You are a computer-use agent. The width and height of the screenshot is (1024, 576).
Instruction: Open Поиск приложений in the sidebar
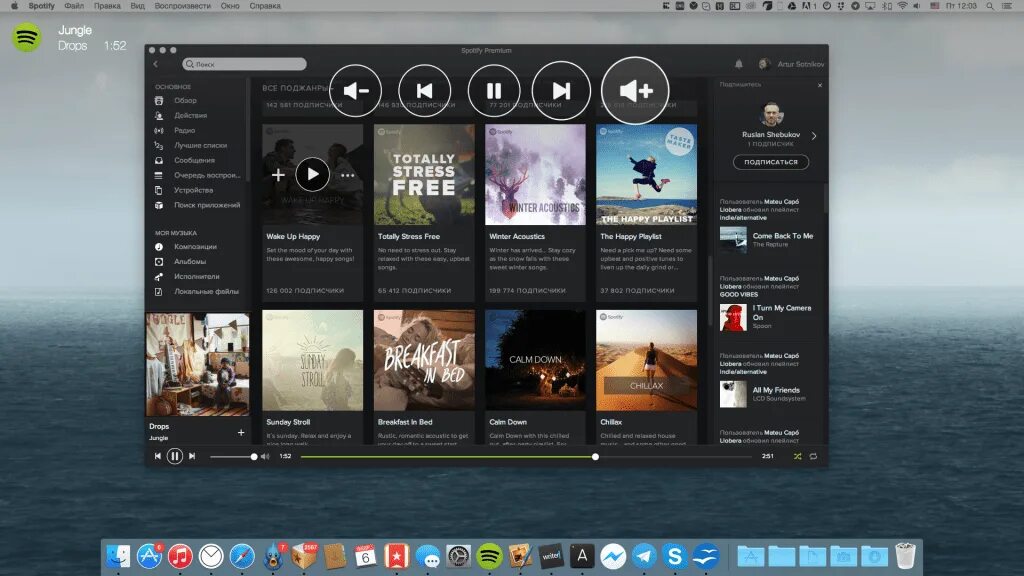coord(206,205)
